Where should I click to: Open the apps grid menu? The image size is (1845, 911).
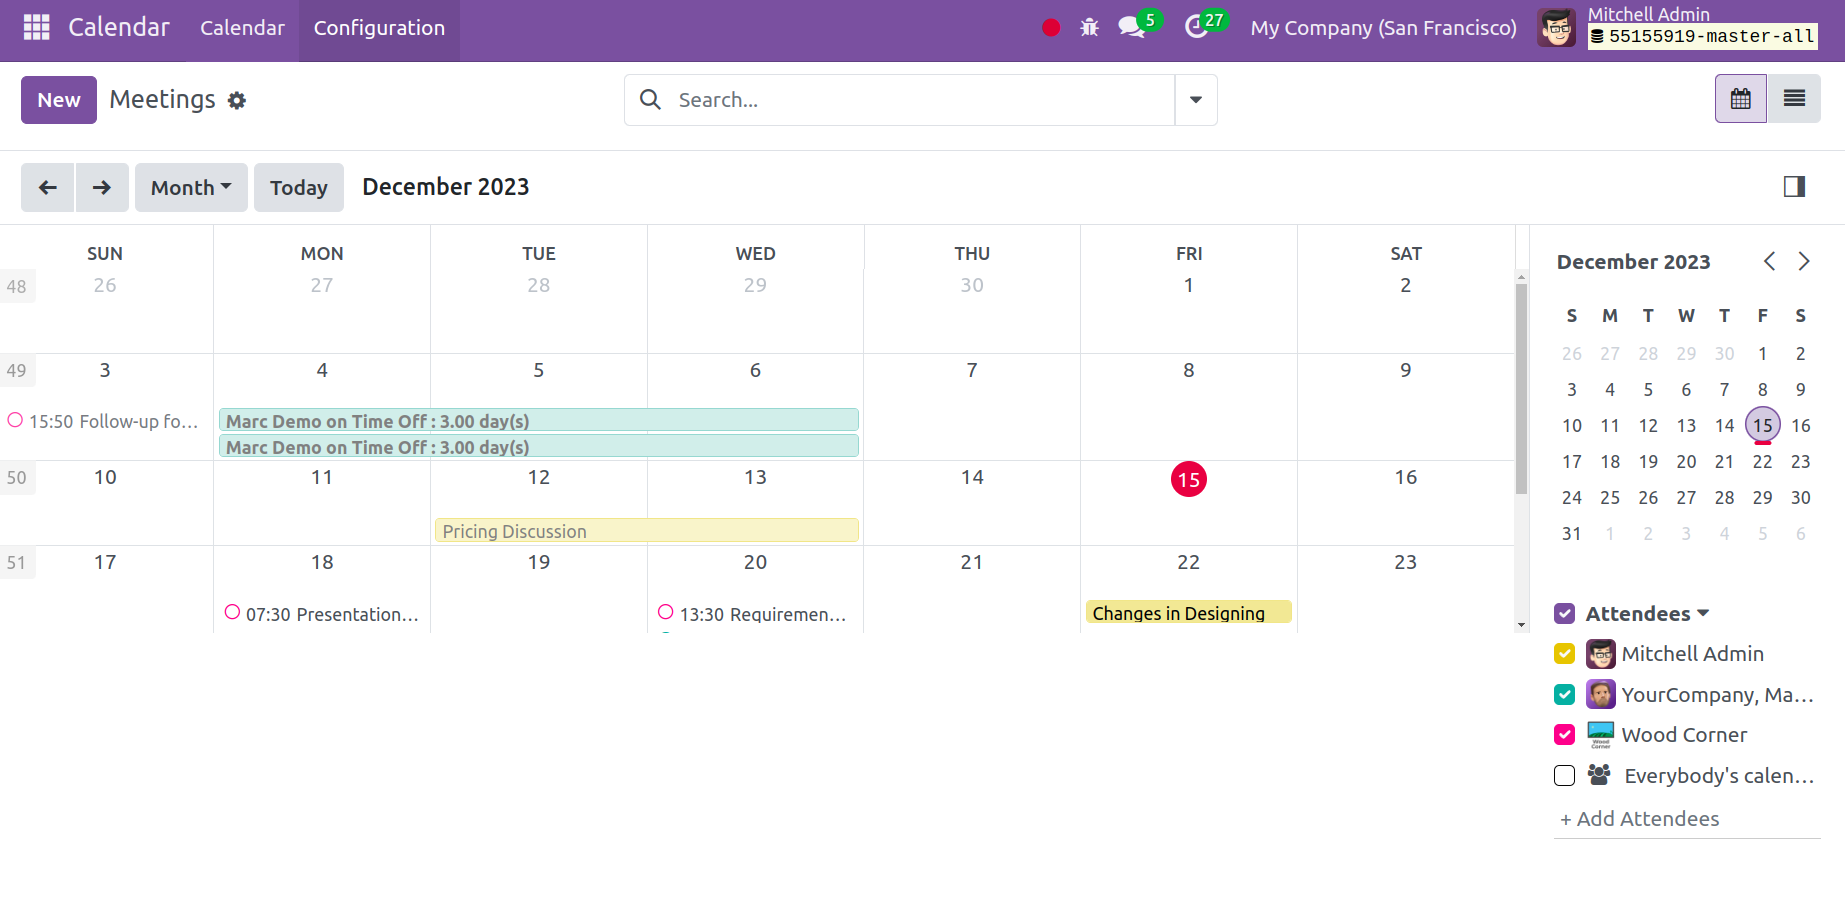pyautogui.click(x=36, y=27)
